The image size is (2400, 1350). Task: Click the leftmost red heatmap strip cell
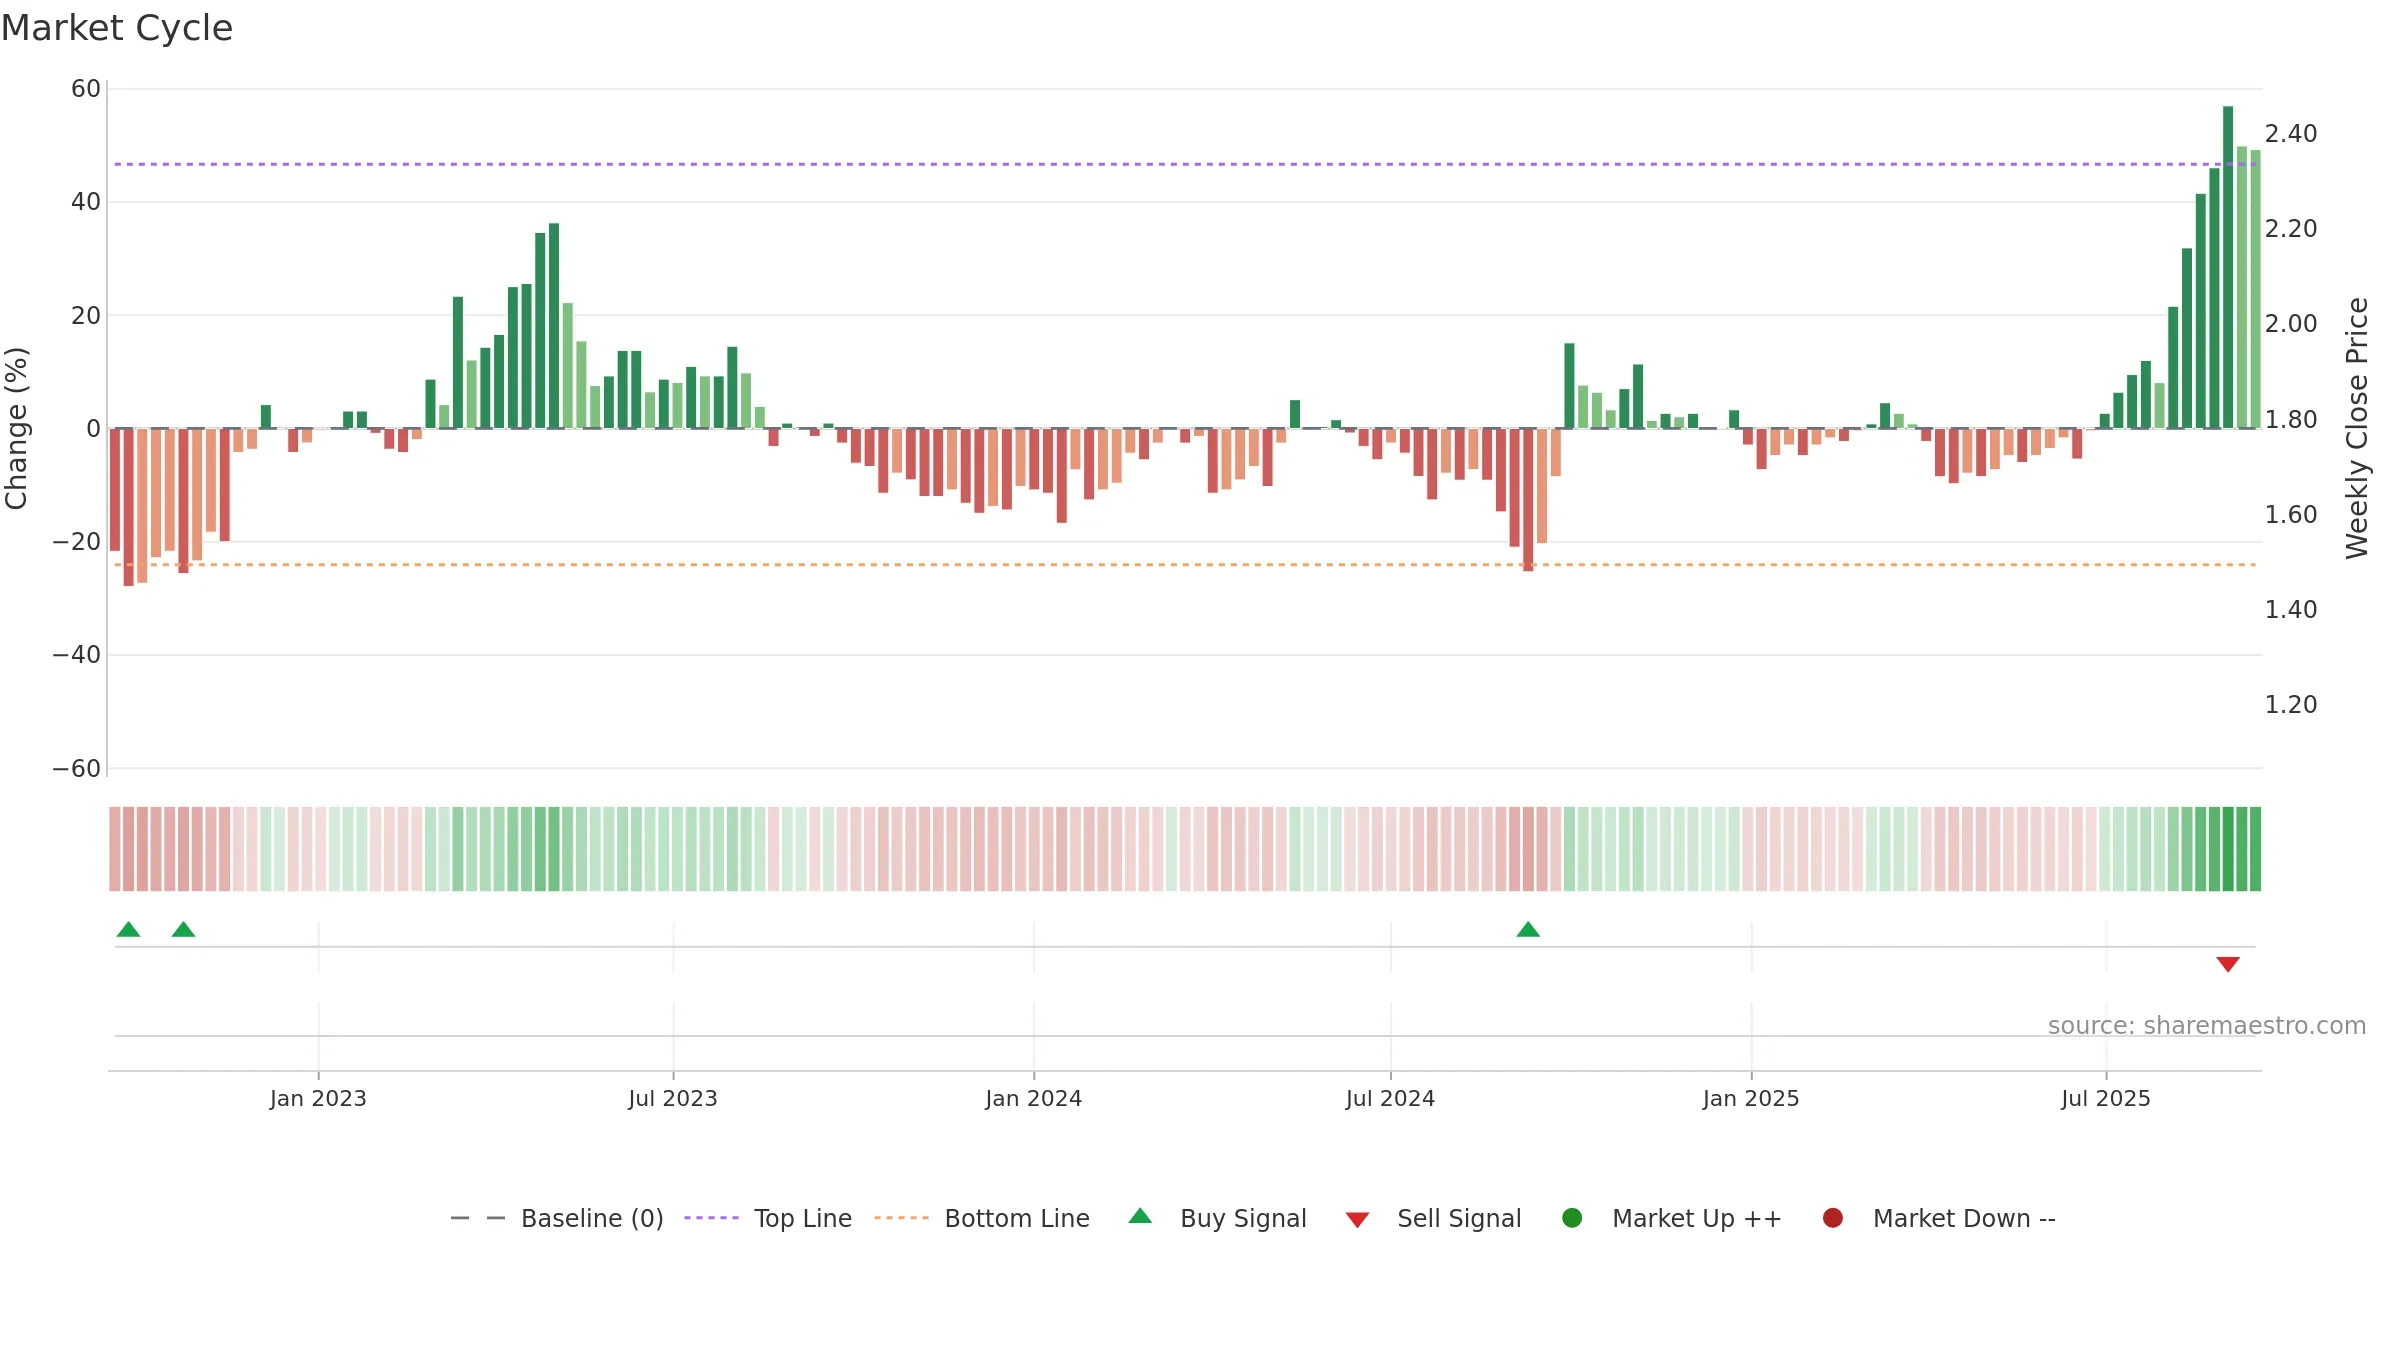115,849
